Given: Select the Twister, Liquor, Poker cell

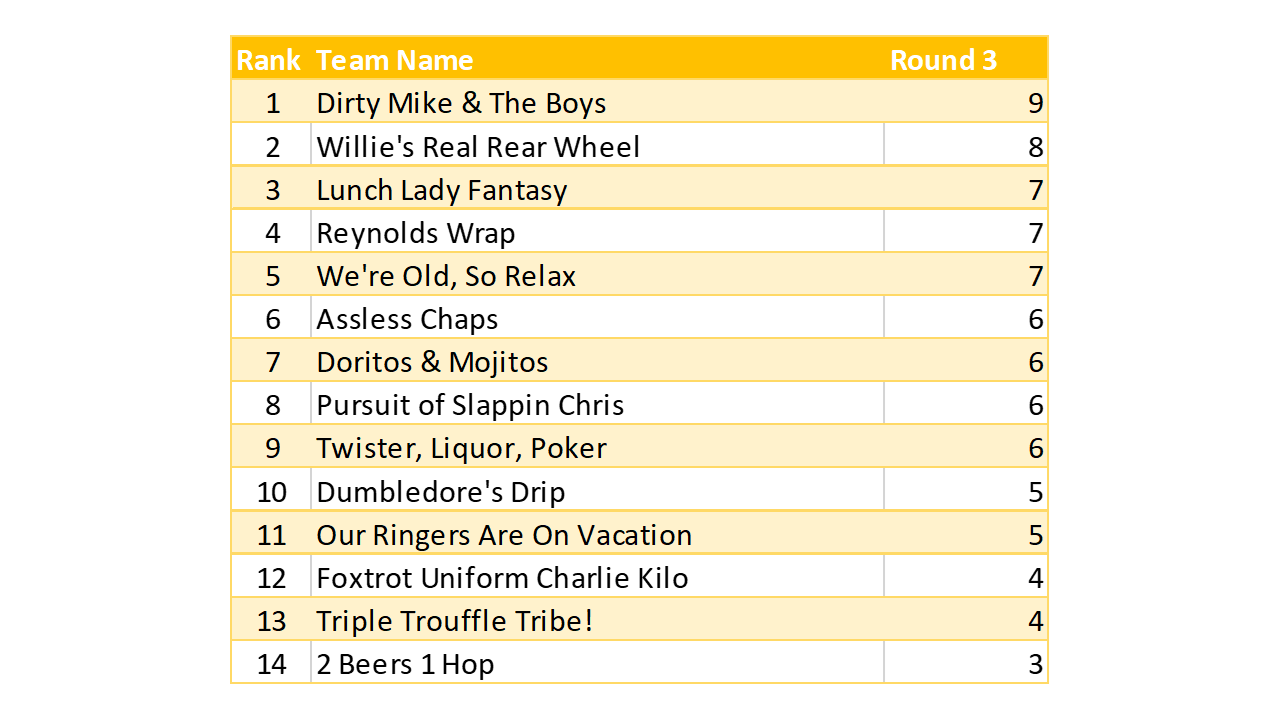Looking at the screenshot, I should pos(461,448).
